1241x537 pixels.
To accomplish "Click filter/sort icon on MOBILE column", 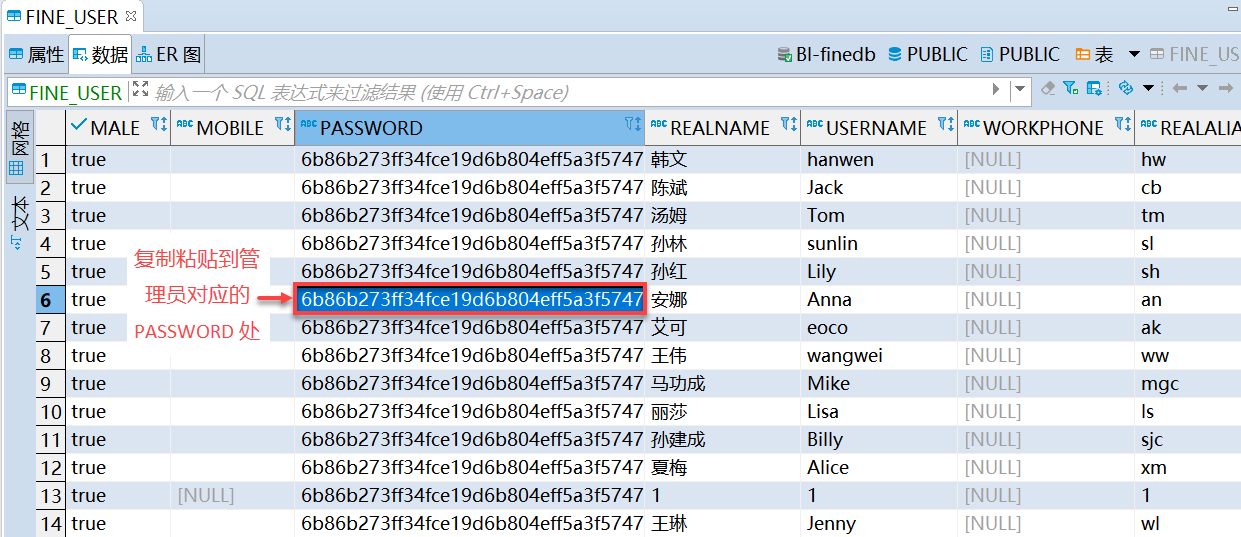I will click(x=282, y=125).
